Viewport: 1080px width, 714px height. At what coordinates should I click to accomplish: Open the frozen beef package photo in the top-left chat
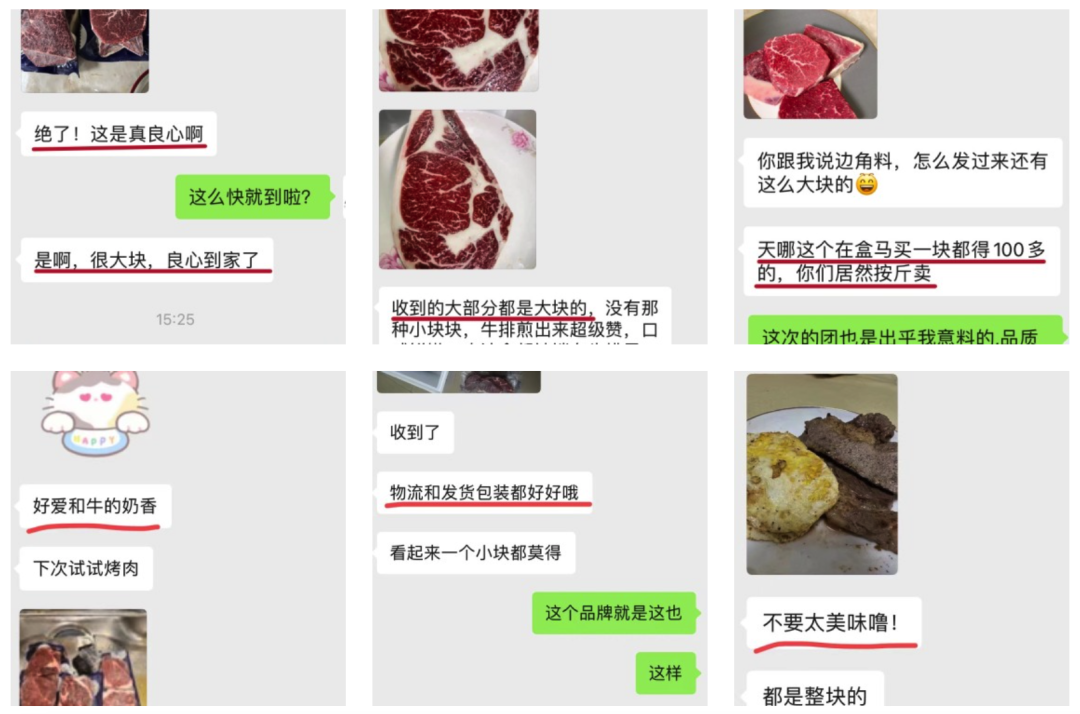pos(85,51)
